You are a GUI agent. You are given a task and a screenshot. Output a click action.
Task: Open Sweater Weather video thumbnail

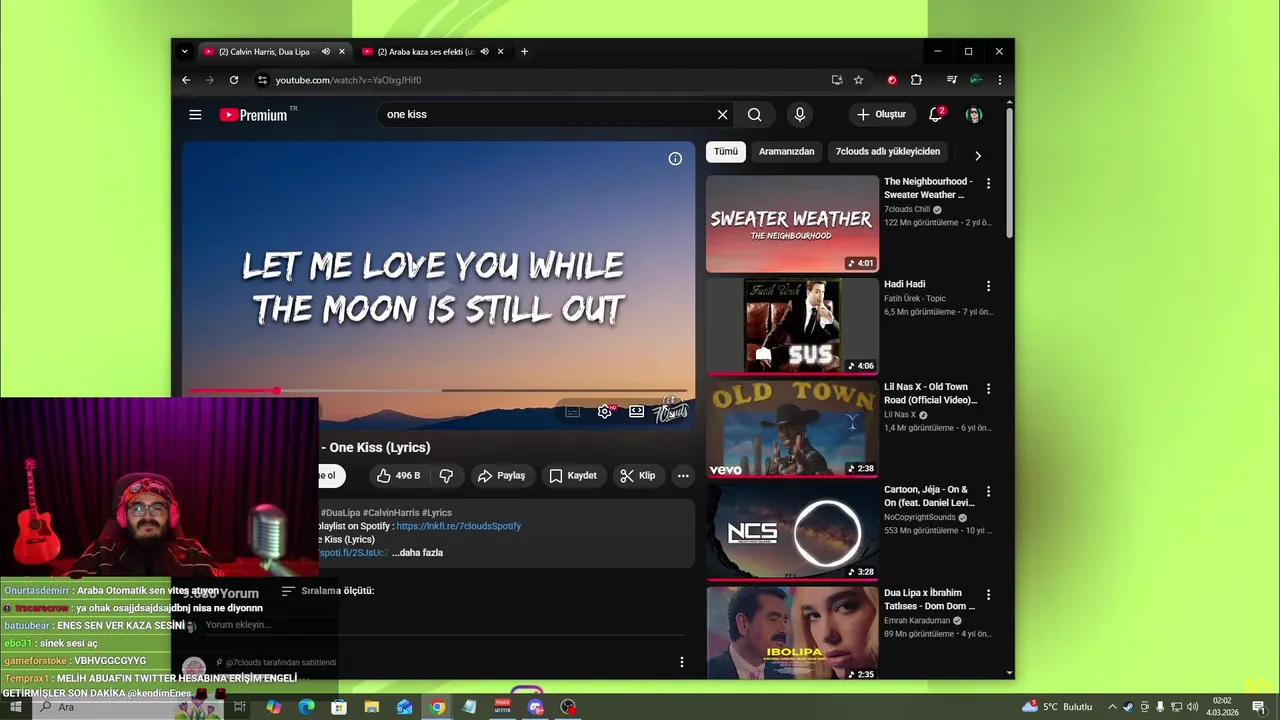[792, 224]
